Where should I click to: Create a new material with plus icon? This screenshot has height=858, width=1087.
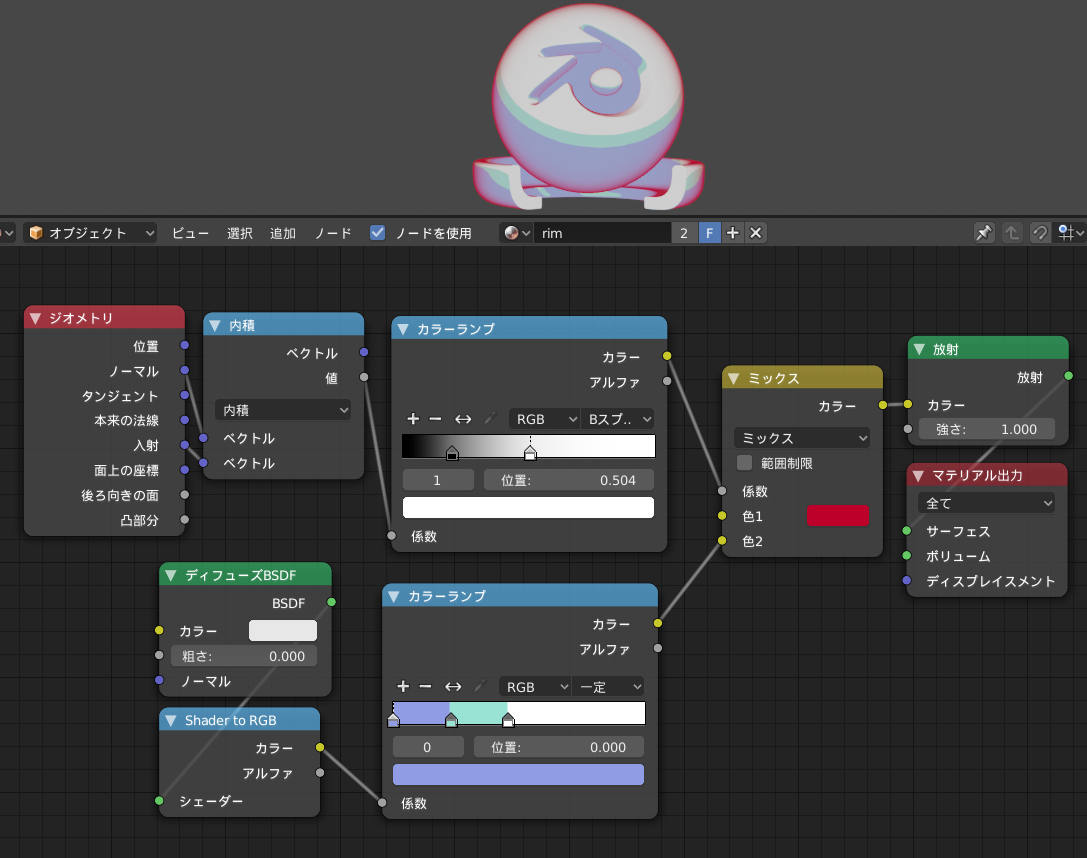pyautogui.click(x=733, y=233)
